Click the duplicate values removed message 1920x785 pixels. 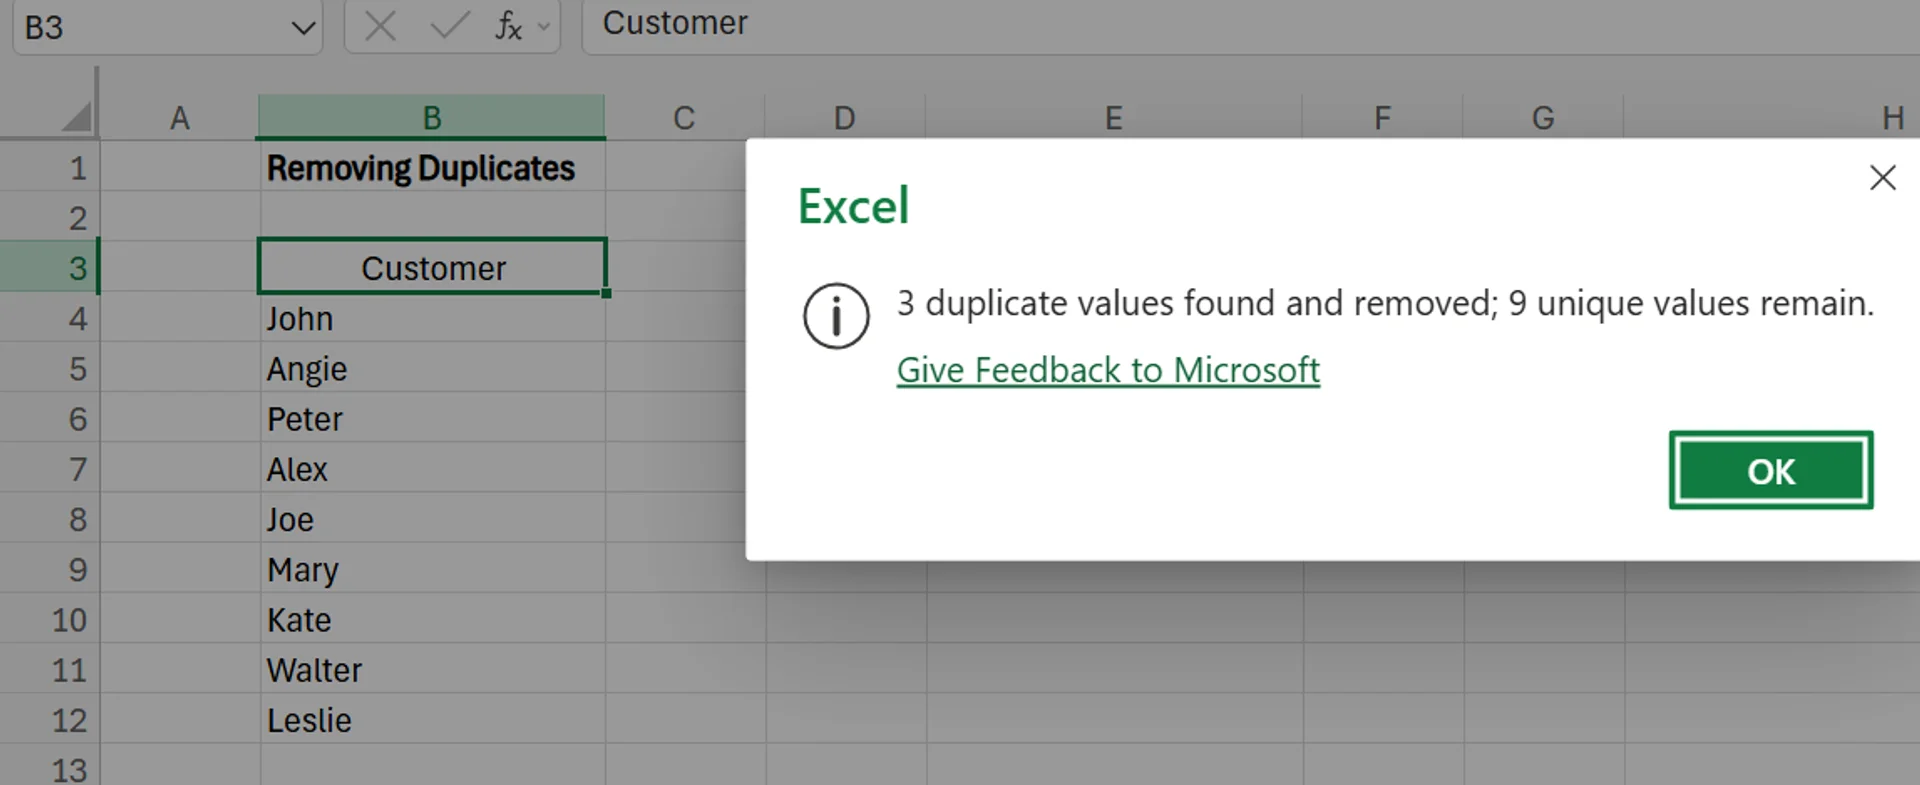(1385, 303)
